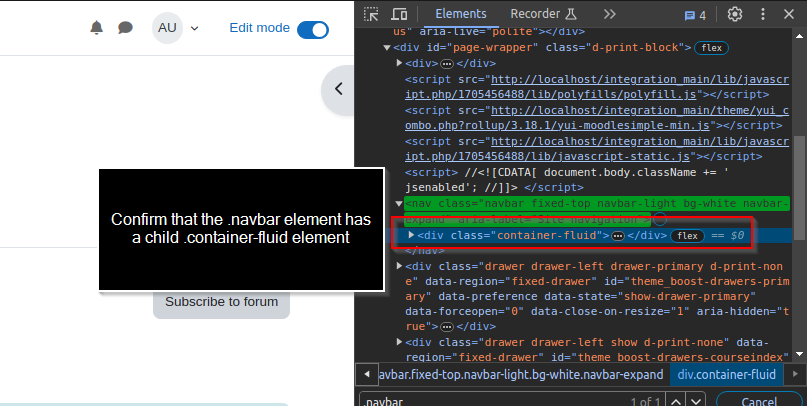
Task: Show more DevTools tabs with the double chevron
Action: [609, 14]
